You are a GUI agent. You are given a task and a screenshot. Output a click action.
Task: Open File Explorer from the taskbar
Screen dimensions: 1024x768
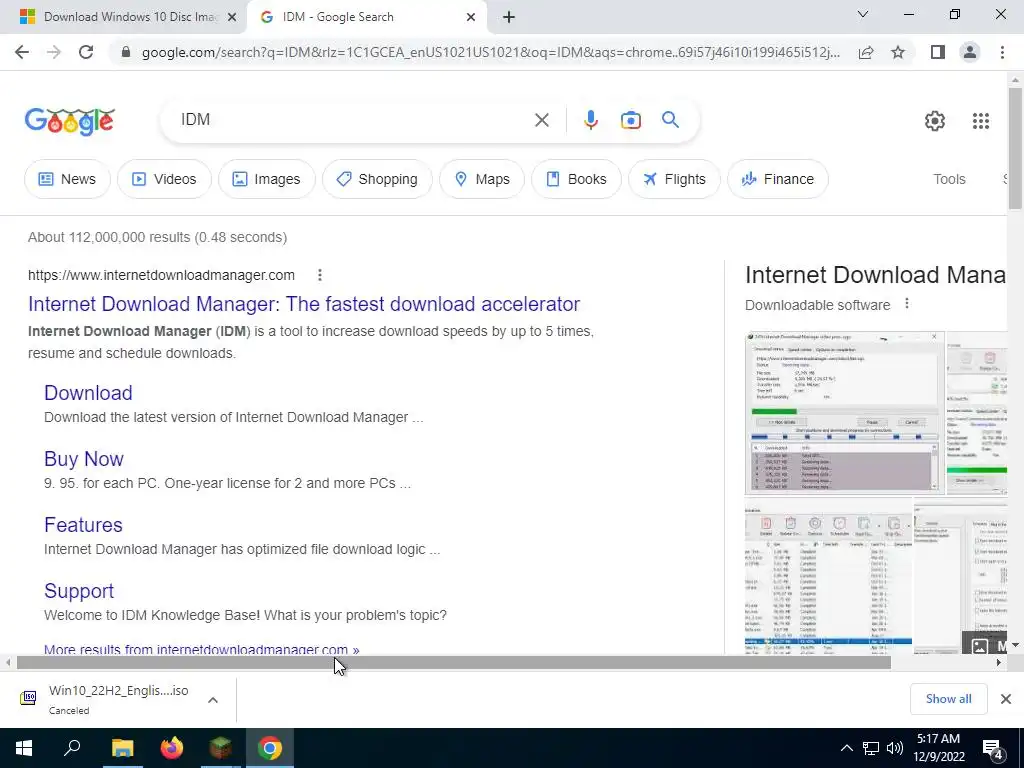[x=122, y=748]
